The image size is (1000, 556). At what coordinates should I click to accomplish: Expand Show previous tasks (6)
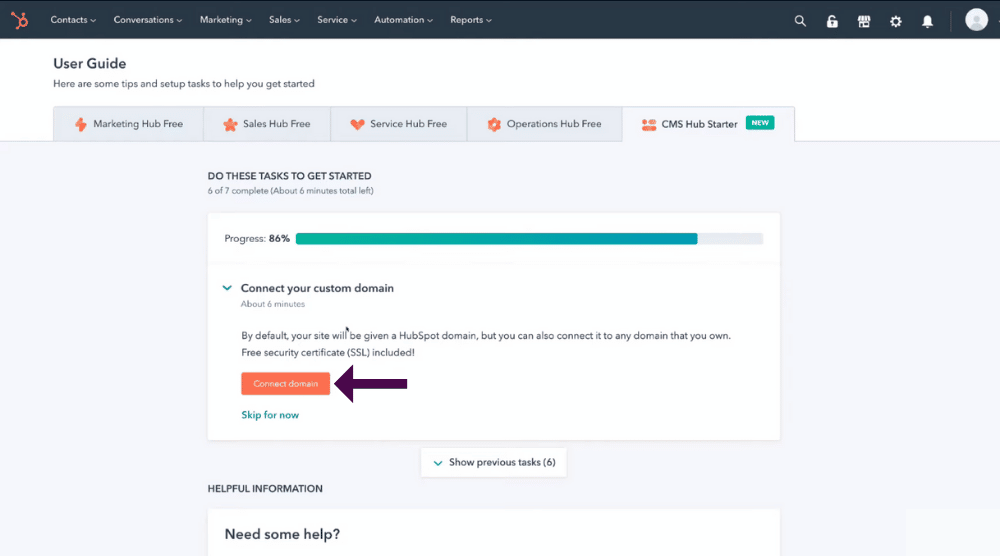point(494,462)
